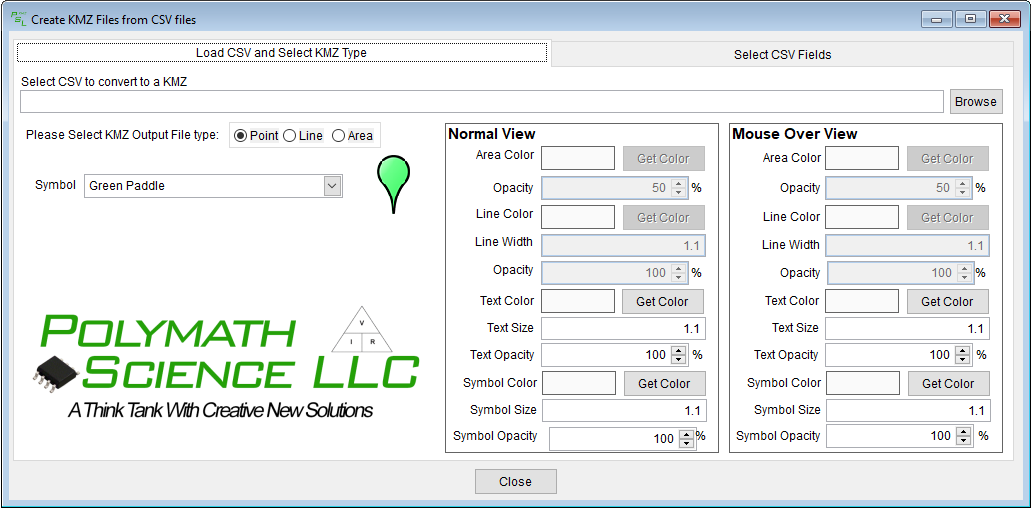
Task: Browse for a CSV file
Action: coord(975,102)
